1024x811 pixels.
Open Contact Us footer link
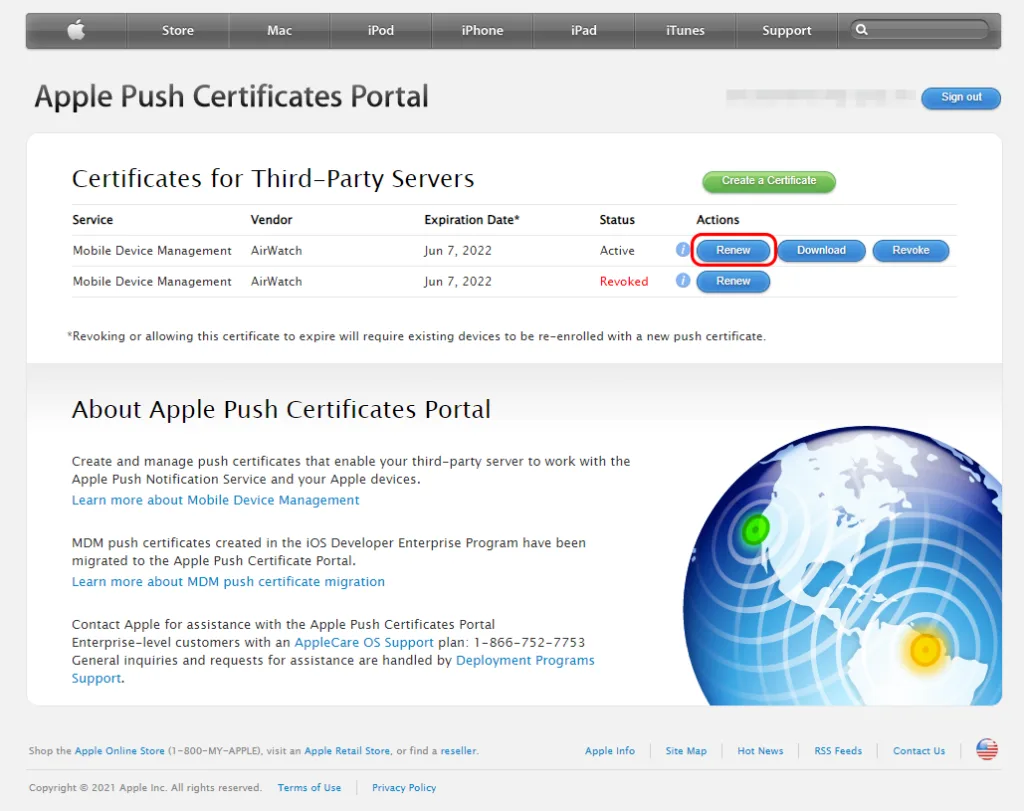pyautogui.click(x=919, y=751)
